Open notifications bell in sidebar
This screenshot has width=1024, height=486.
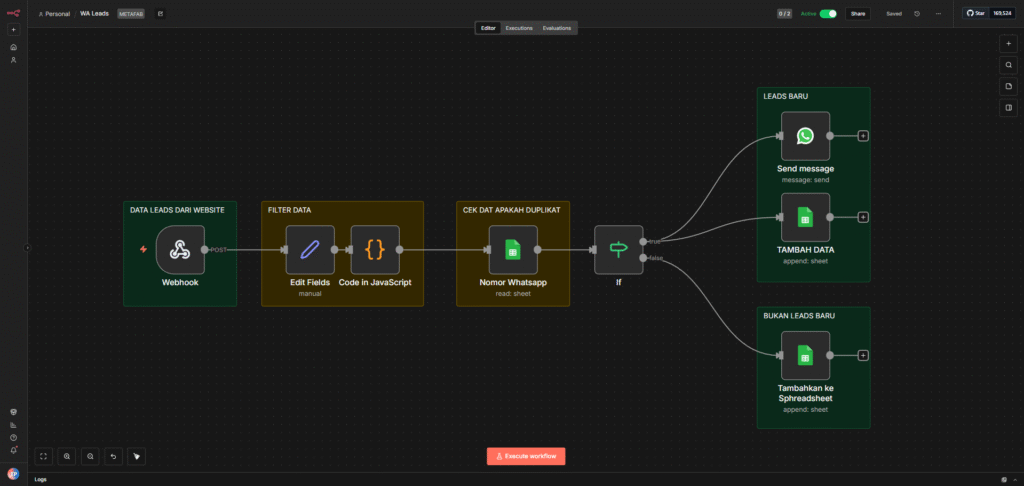[x=13, y=450]
